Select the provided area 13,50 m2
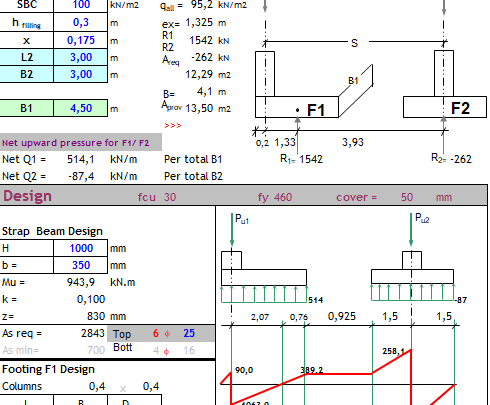 [199, 108]
